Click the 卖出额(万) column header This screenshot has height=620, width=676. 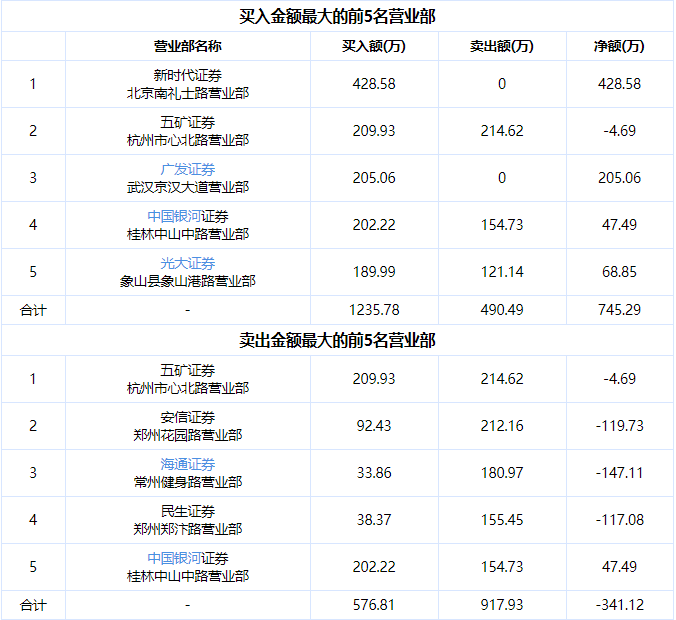[x=502, y=46]
